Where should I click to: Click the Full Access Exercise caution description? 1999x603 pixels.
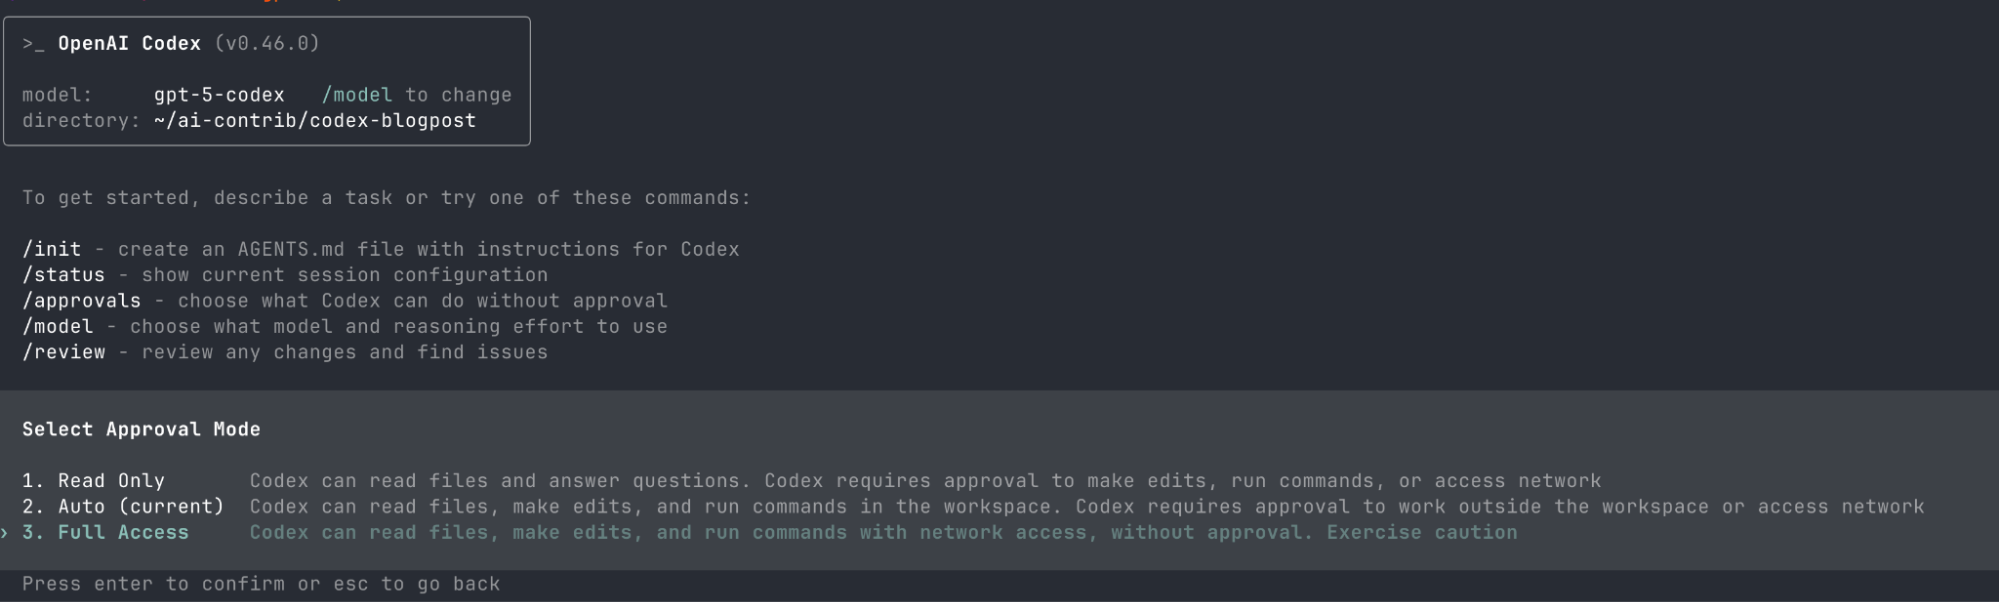(x=883, y=533)
